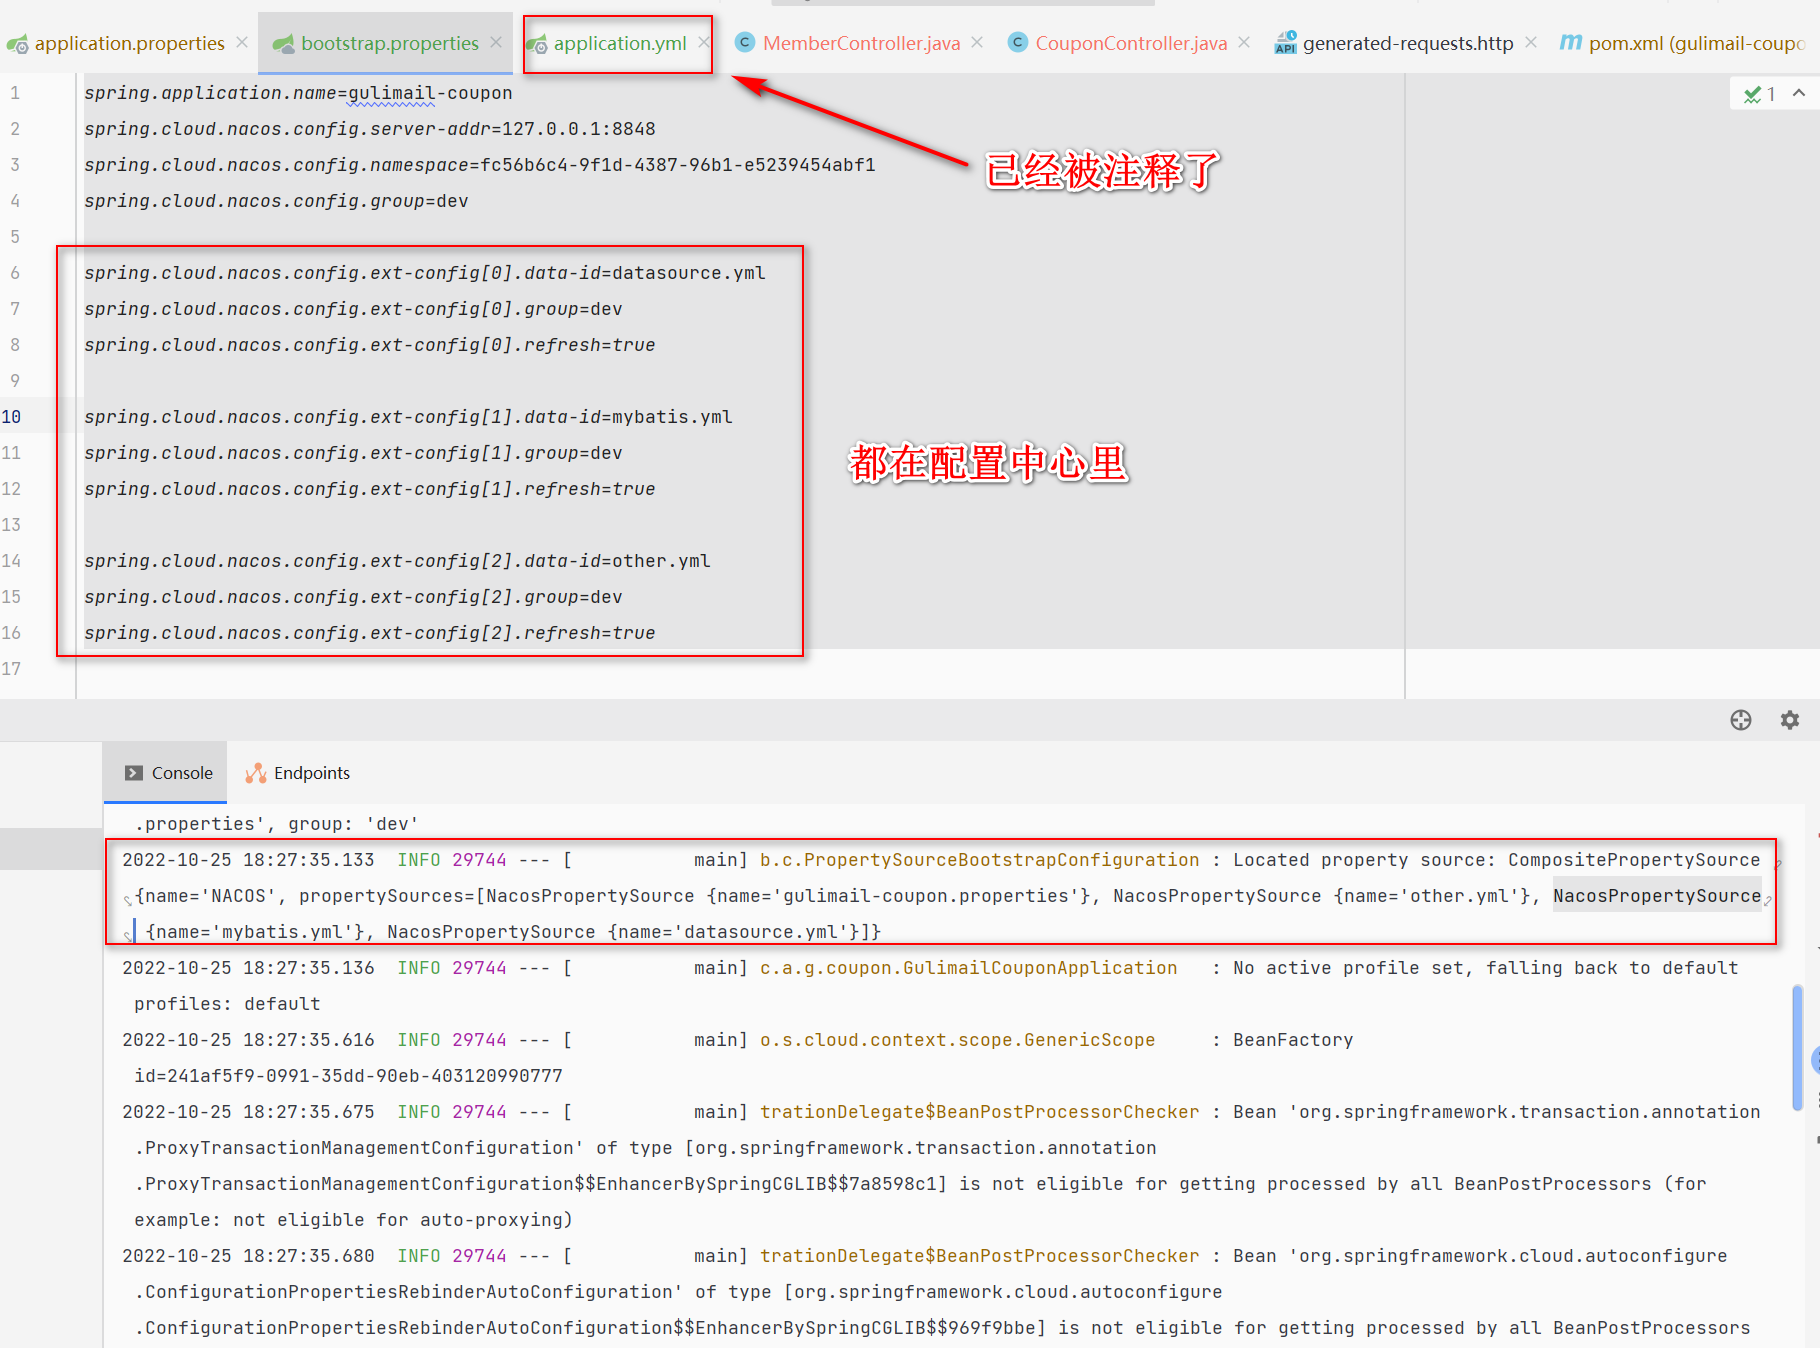Click line 1 spring.application.name text
The height and width of the screenshot is (1348, 1820).
point(298,93)
